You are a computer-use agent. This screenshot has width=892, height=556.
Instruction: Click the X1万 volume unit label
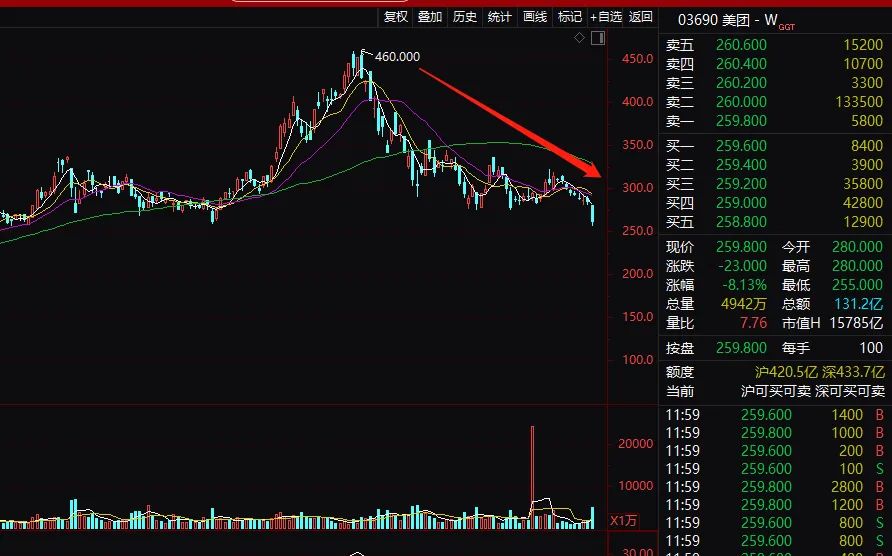pyautogui.click(x=623, y=521)
